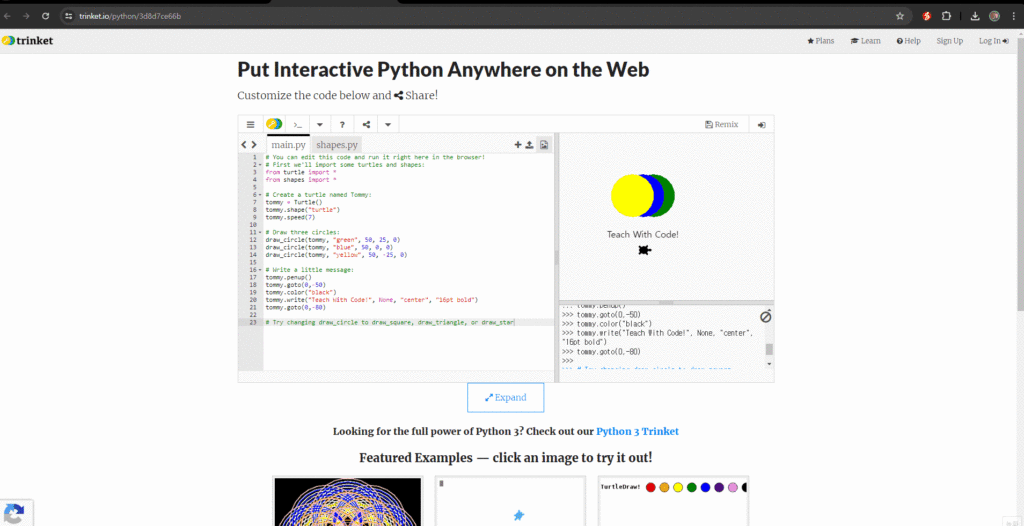
Task: Select the yellow color in TurtleDraw
Action: click(x=678, y=487)
